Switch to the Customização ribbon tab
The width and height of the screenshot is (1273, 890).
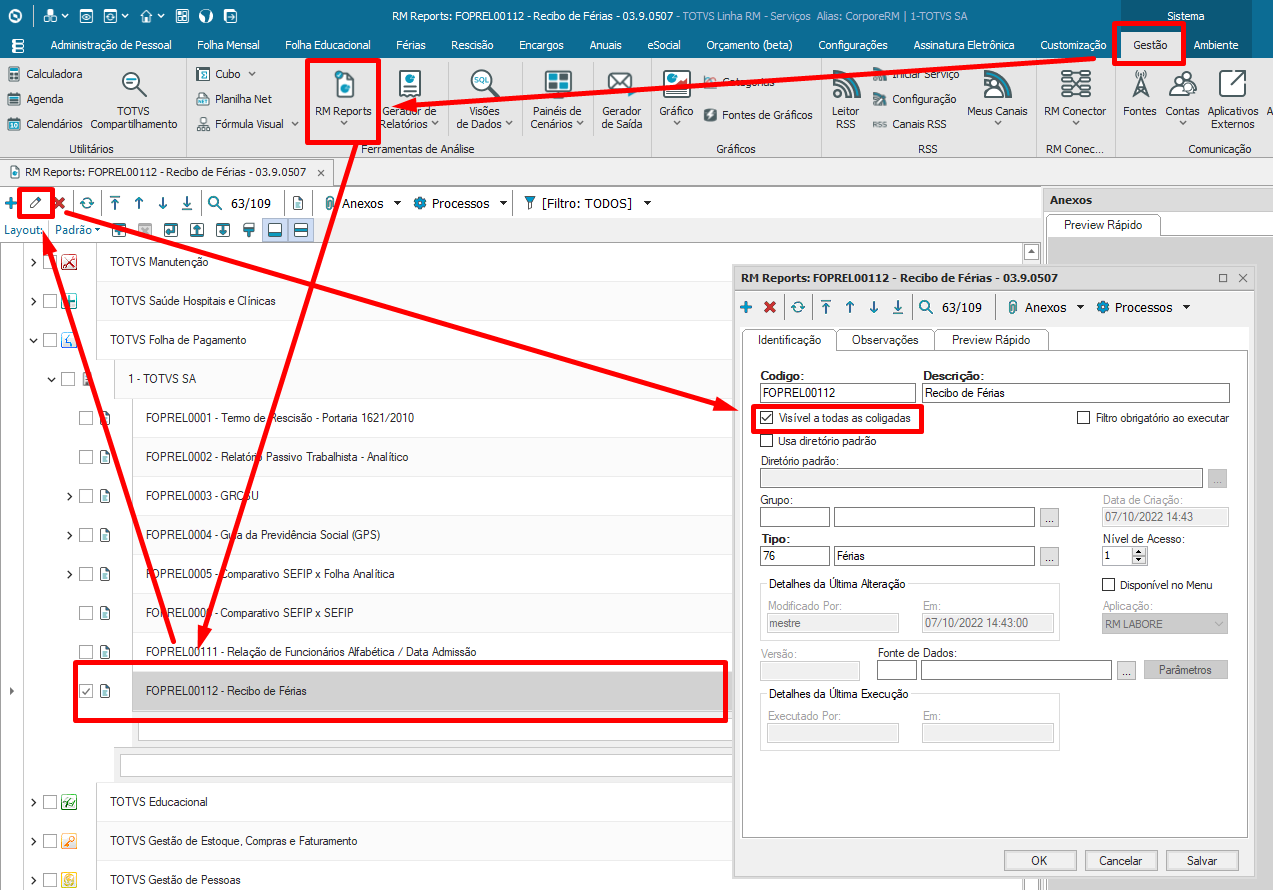click(x=1073, y=45)
